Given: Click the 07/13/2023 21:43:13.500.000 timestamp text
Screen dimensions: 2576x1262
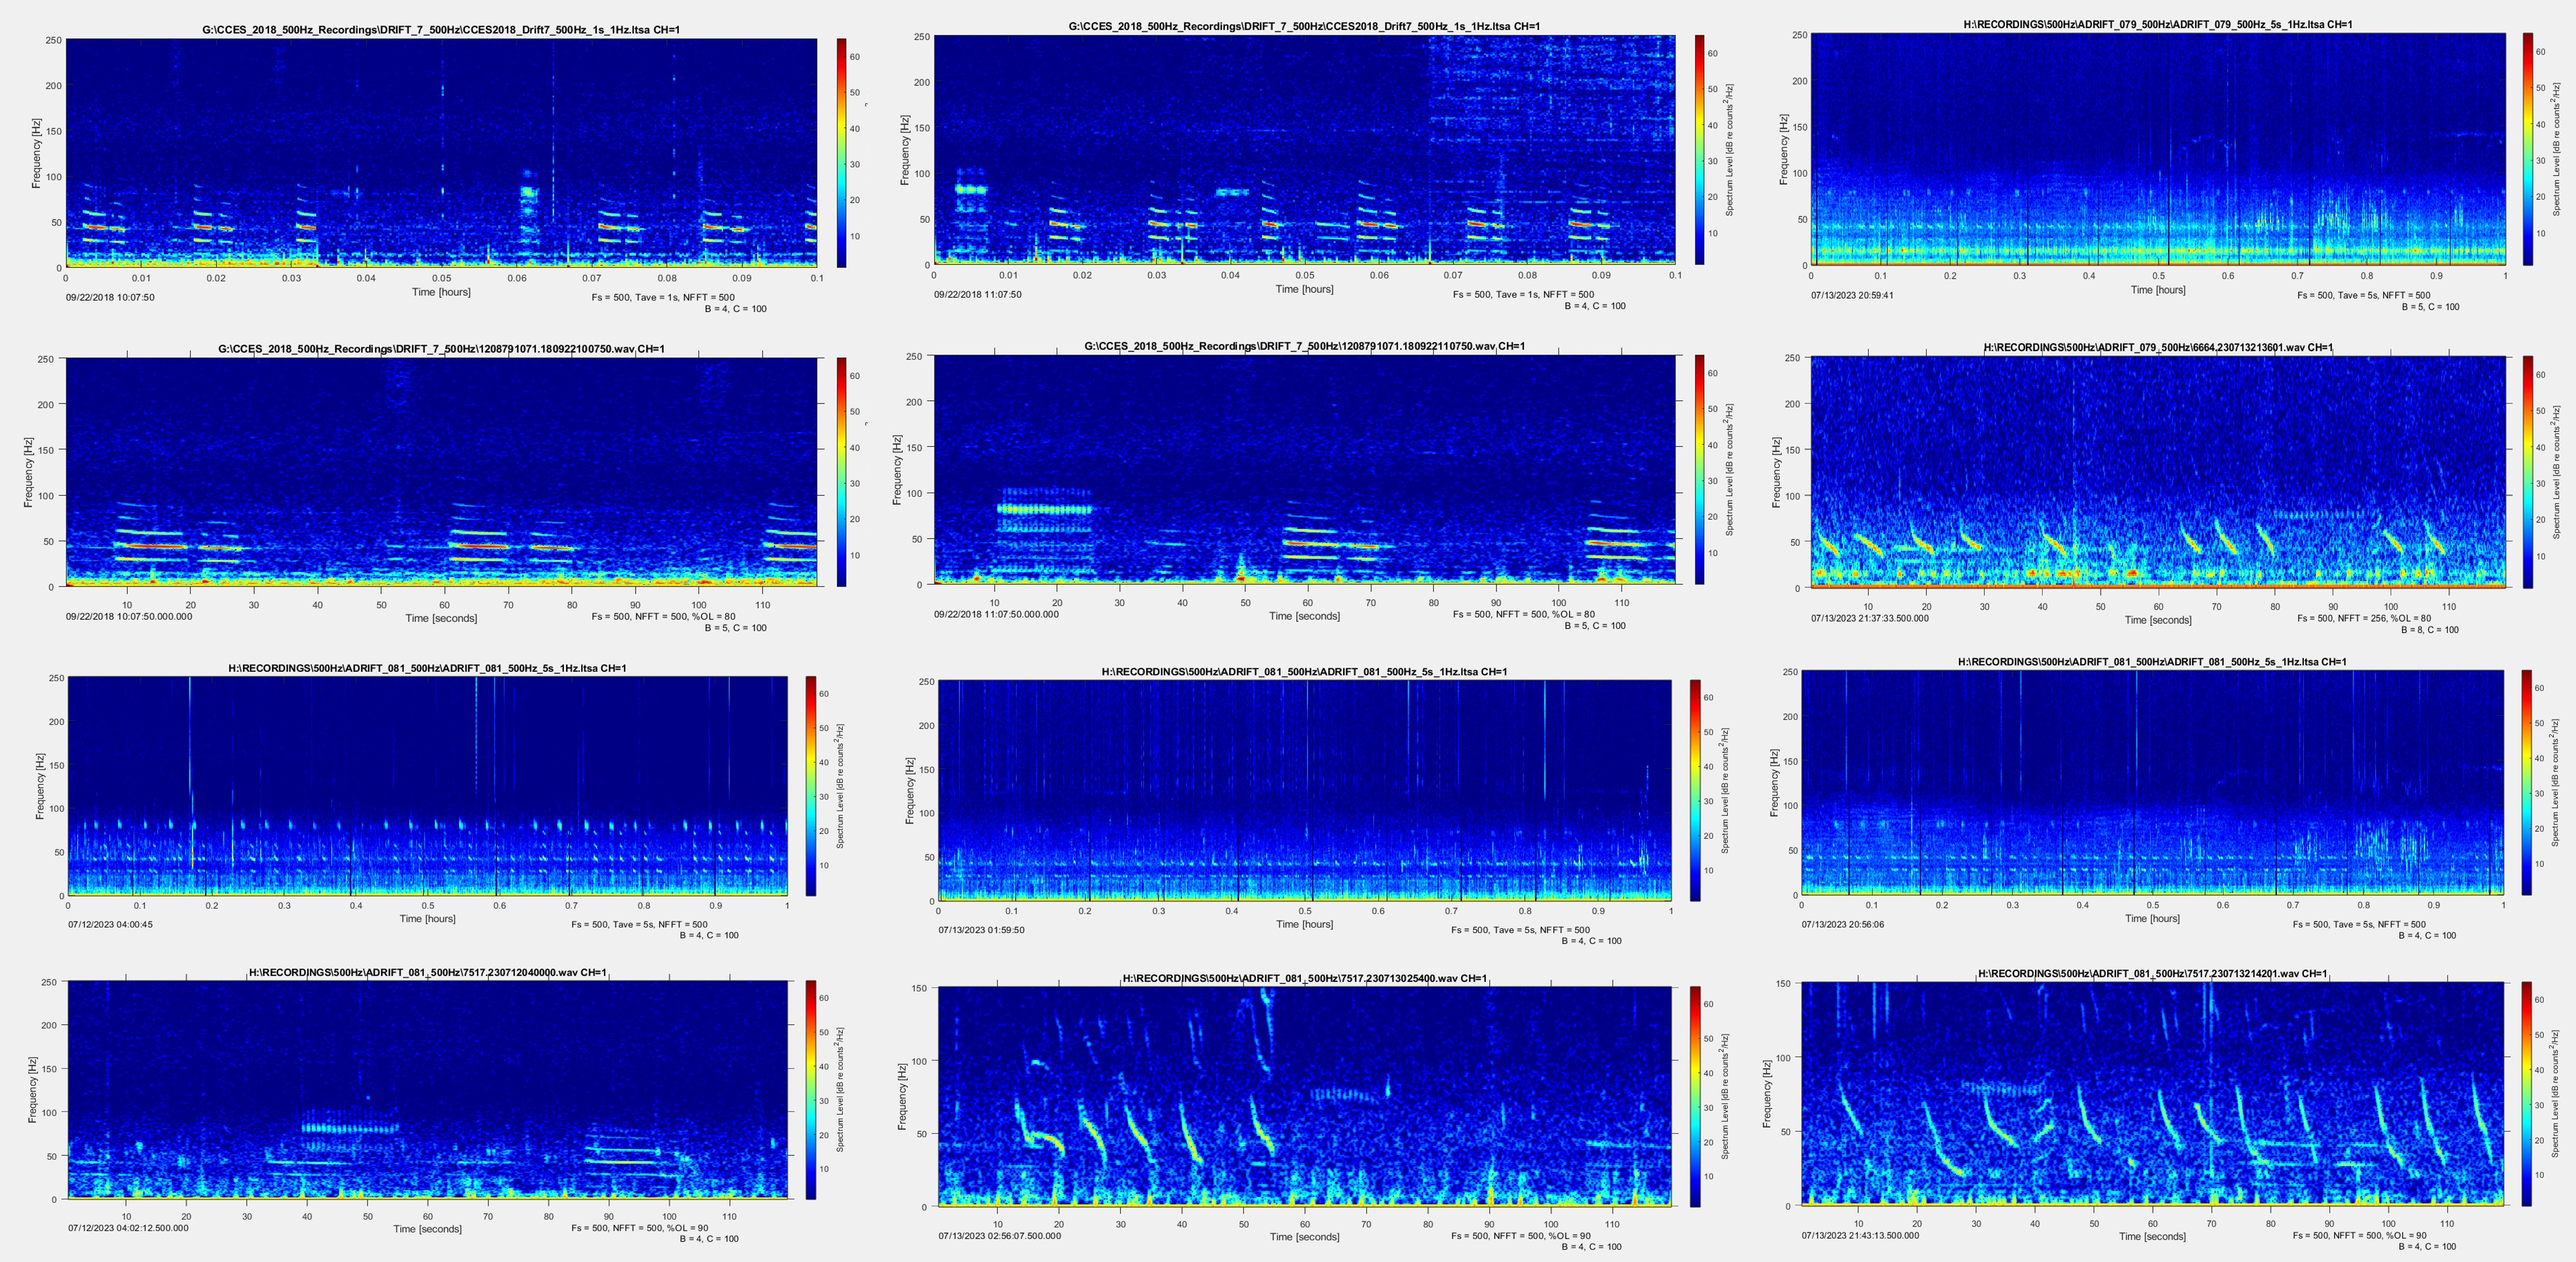Looking at the screenshot, I should 1860,1235.
